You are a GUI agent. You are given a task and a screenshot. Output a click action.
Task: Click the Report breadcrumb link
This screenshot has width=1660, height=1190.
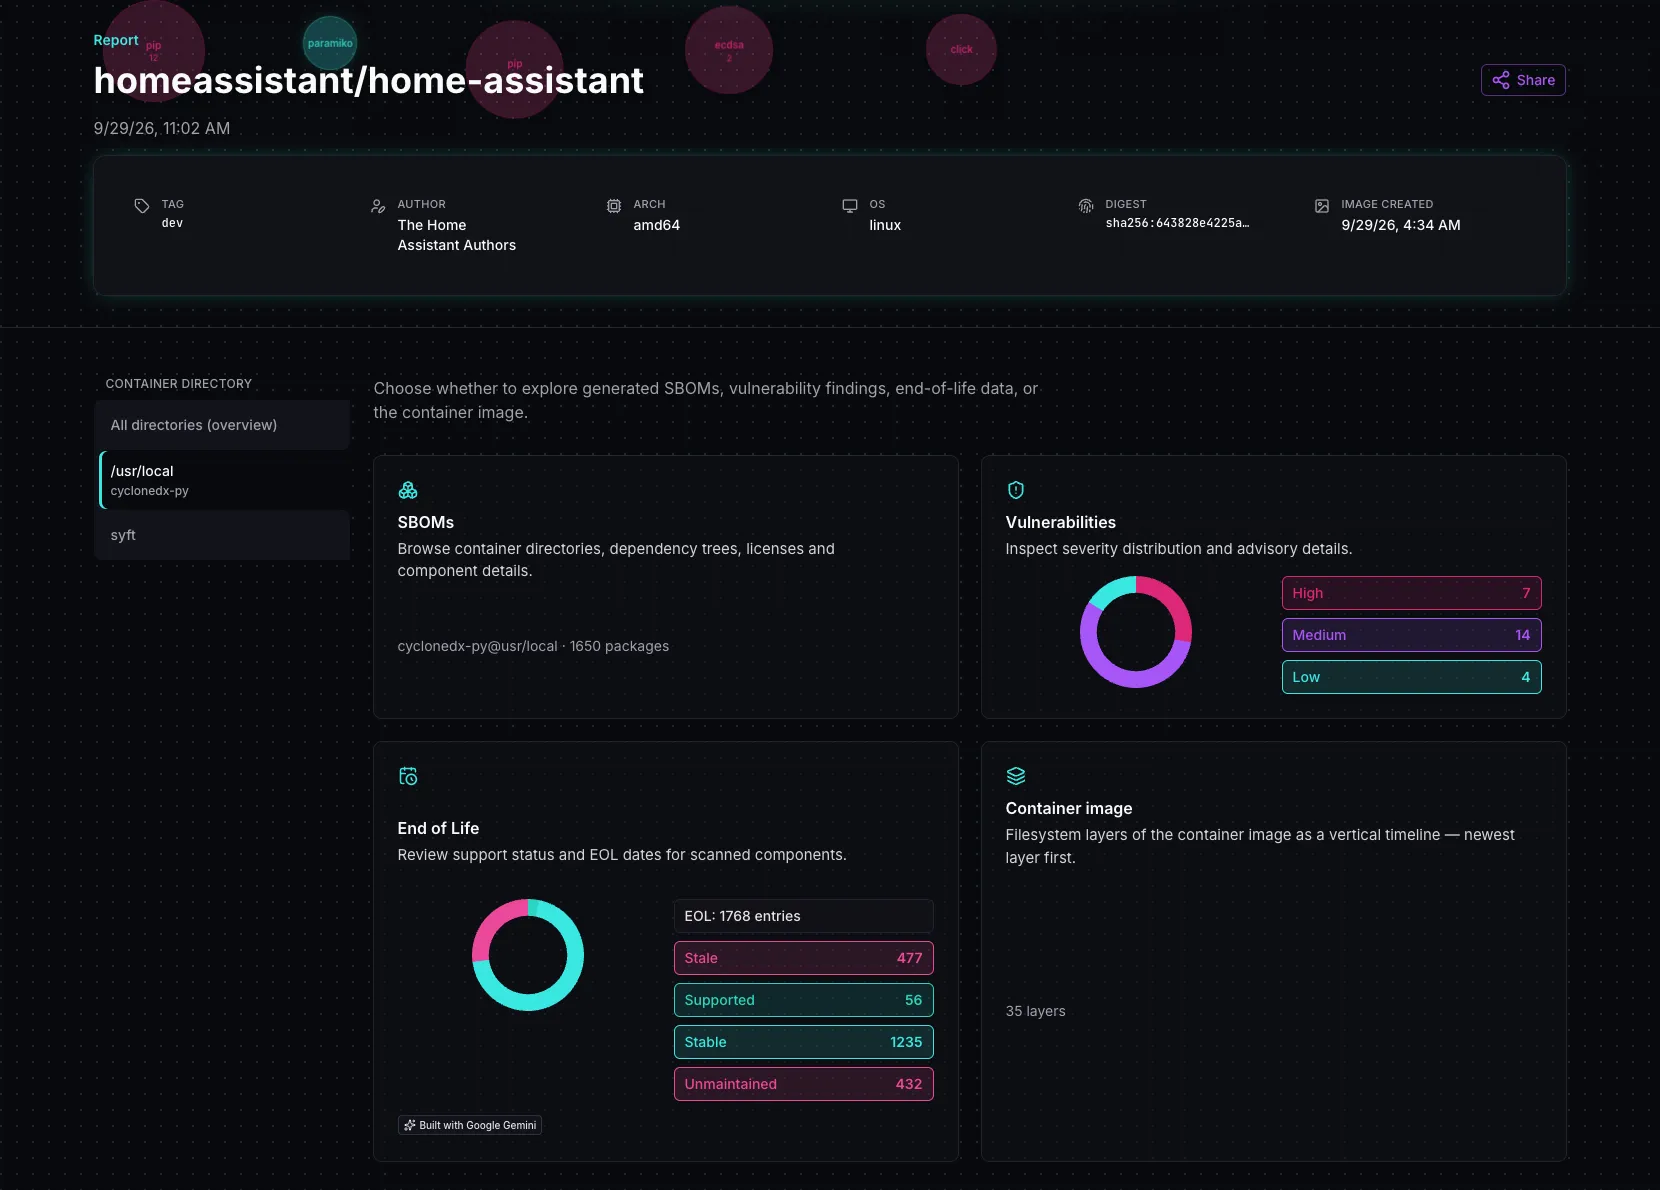pos(116,40)
